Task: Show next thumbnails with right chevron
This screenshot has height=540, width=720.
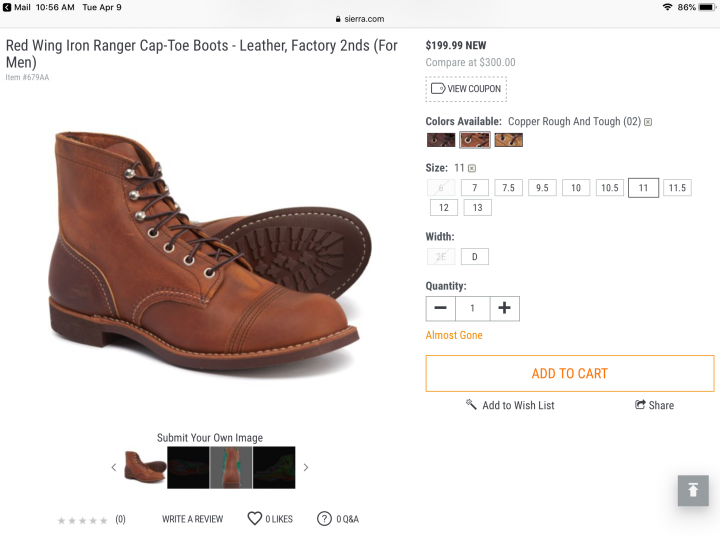Action: point(306,467)
